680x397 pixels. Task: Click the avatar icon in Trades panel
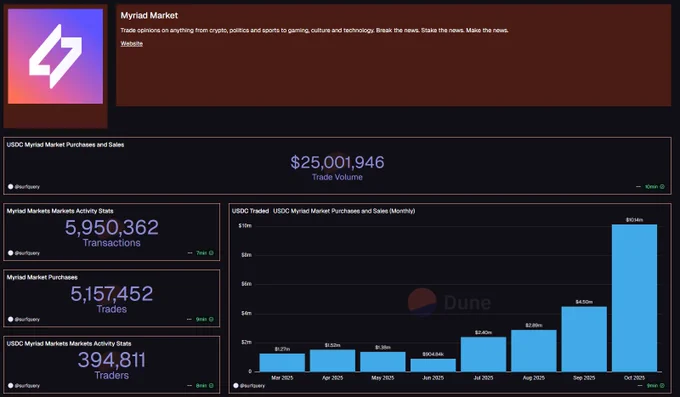tap(10, 319)
